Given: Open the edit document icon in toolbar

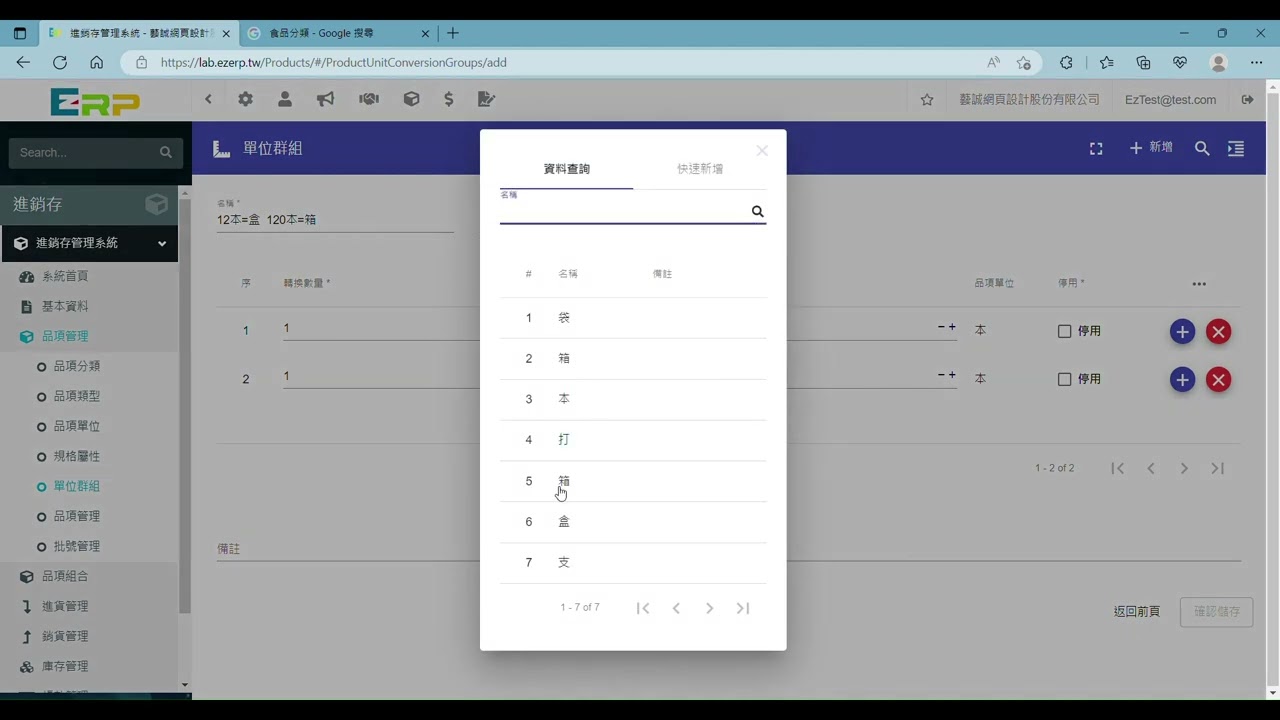Looking at the screenshot, I should 486,99.
